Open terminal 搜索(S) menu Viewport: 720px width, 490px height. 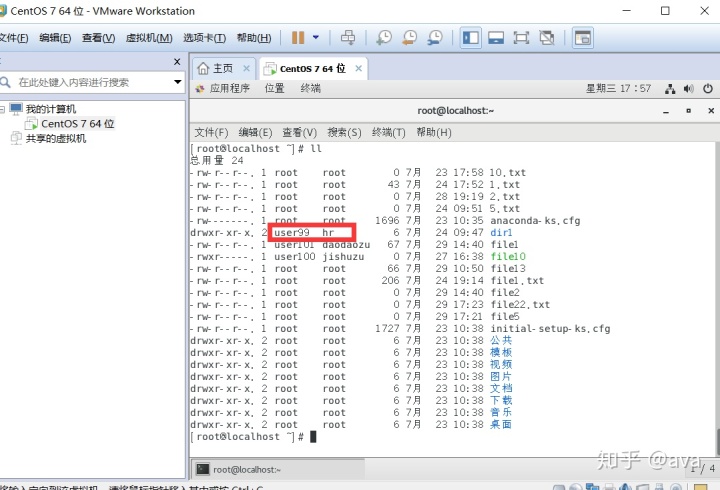344,133
